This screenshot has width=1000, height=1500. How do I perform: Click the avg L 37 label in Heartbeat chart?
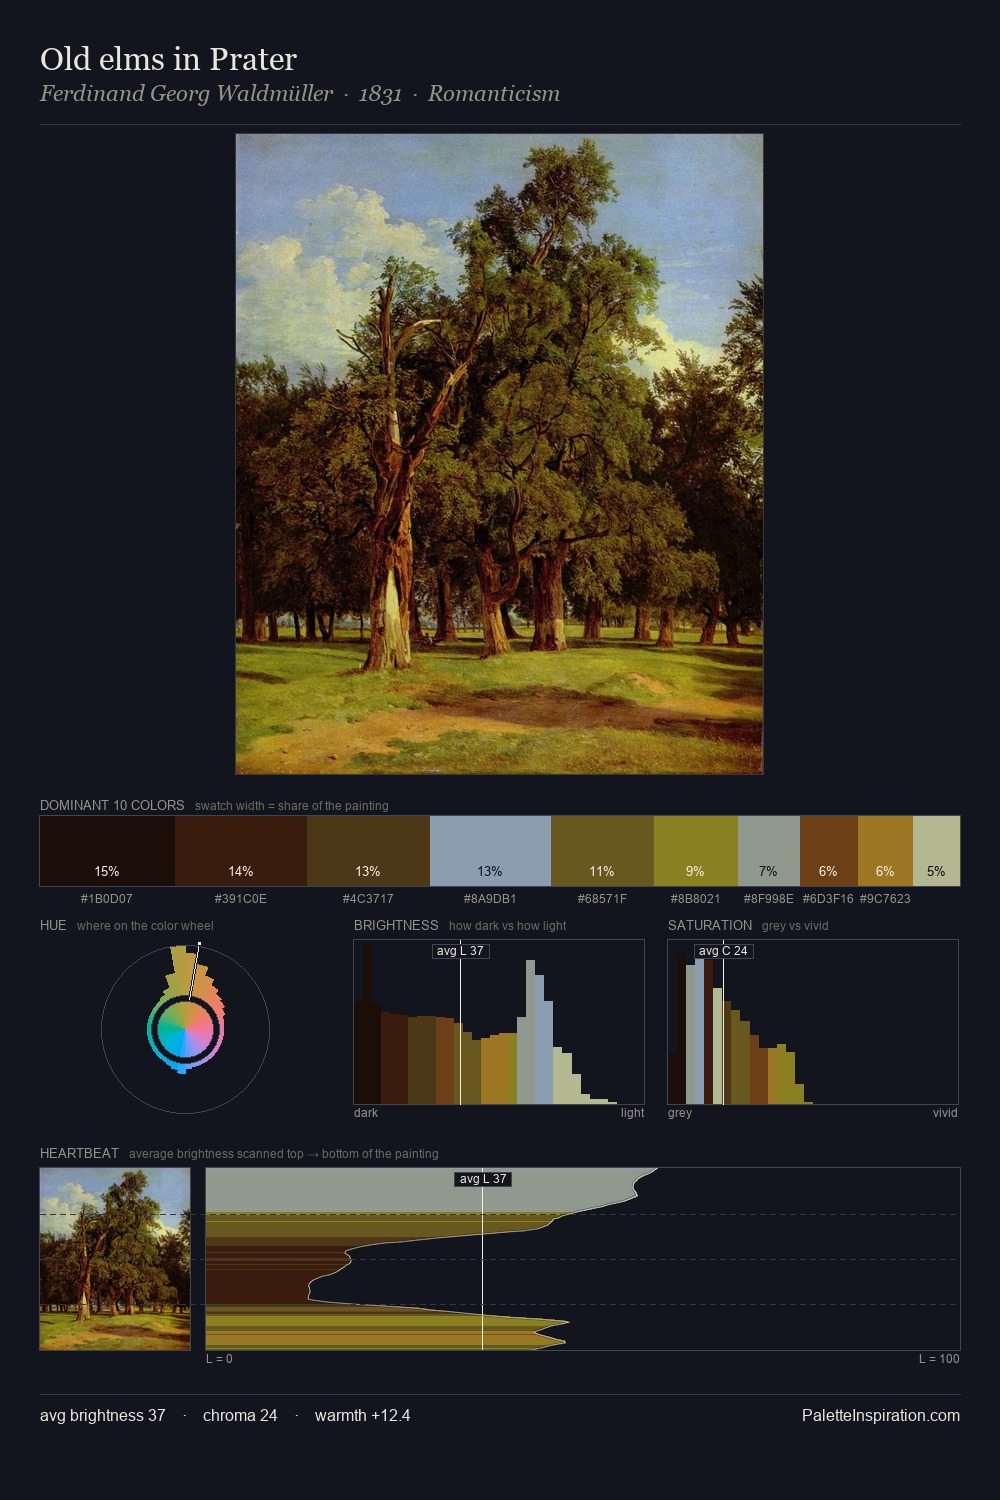pos(483,1179)
